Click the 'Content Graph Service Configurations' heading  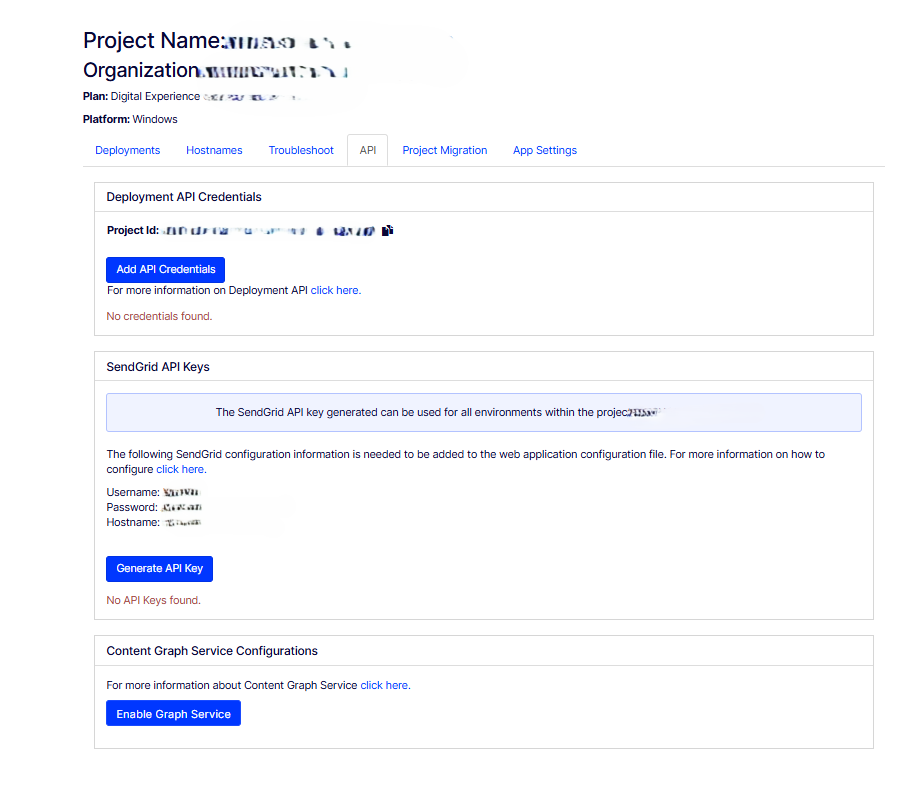pyautogui.click(x=212, y=651)
